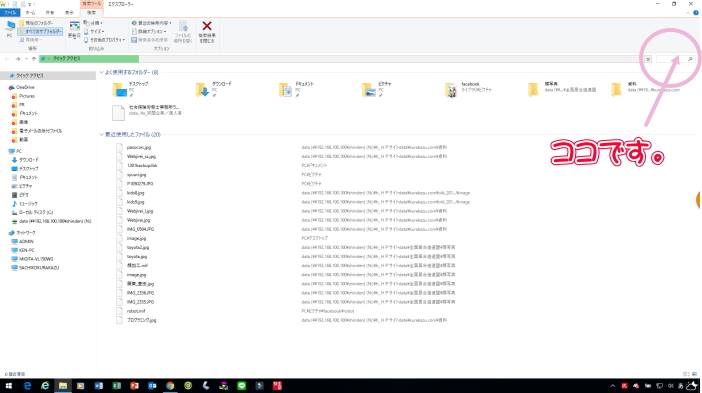Open the File tab in ribbon
Viewport: 702px width, 393px height.
pyautogui.click(x=9, y=13)
